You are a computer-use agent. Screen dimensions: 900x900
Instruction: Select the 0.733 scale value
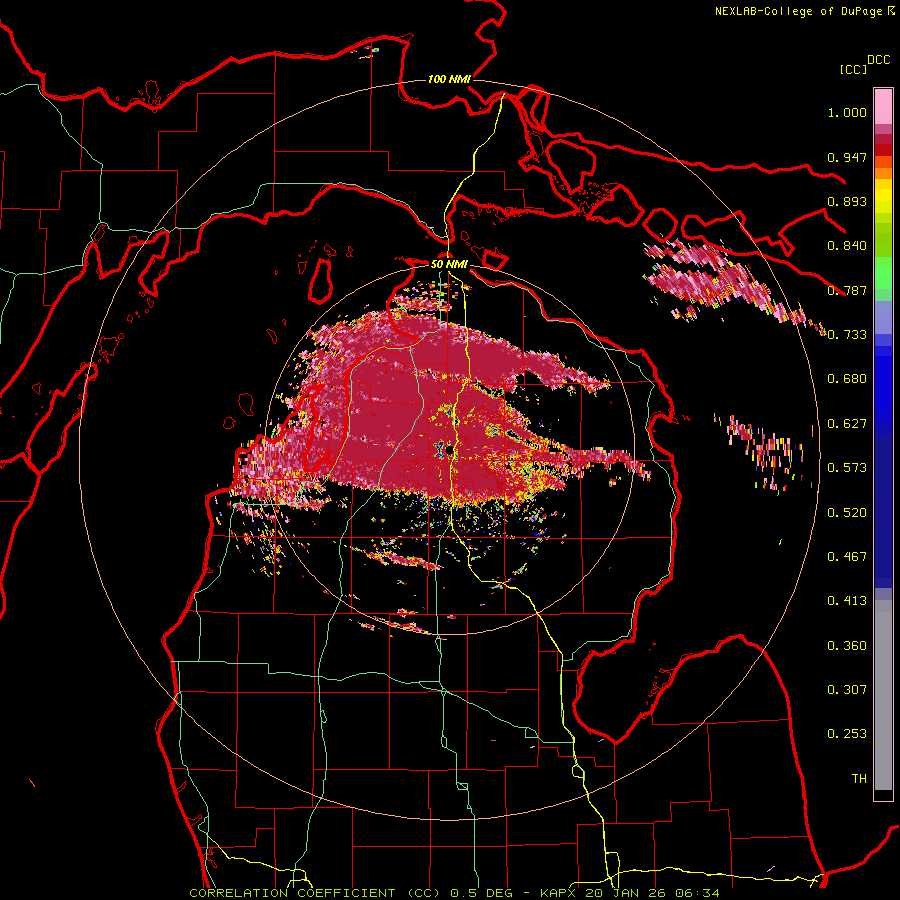point(847,335)
